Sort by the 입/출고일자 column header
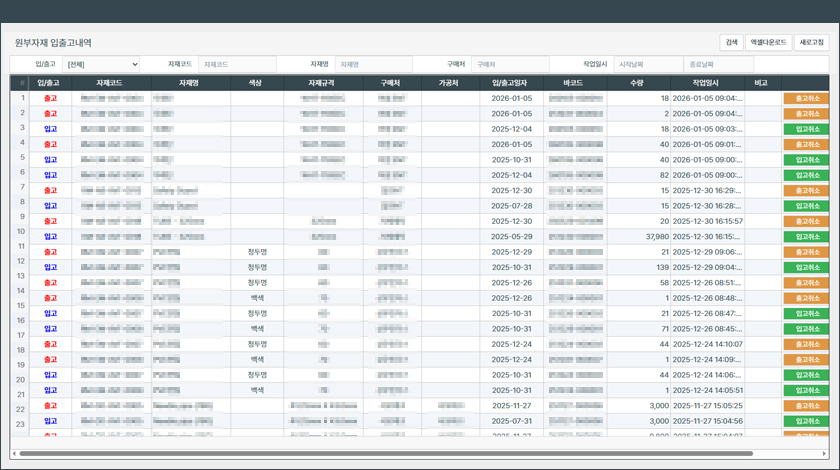This screenshot has width=840, height=470. [x=516, y=83]
